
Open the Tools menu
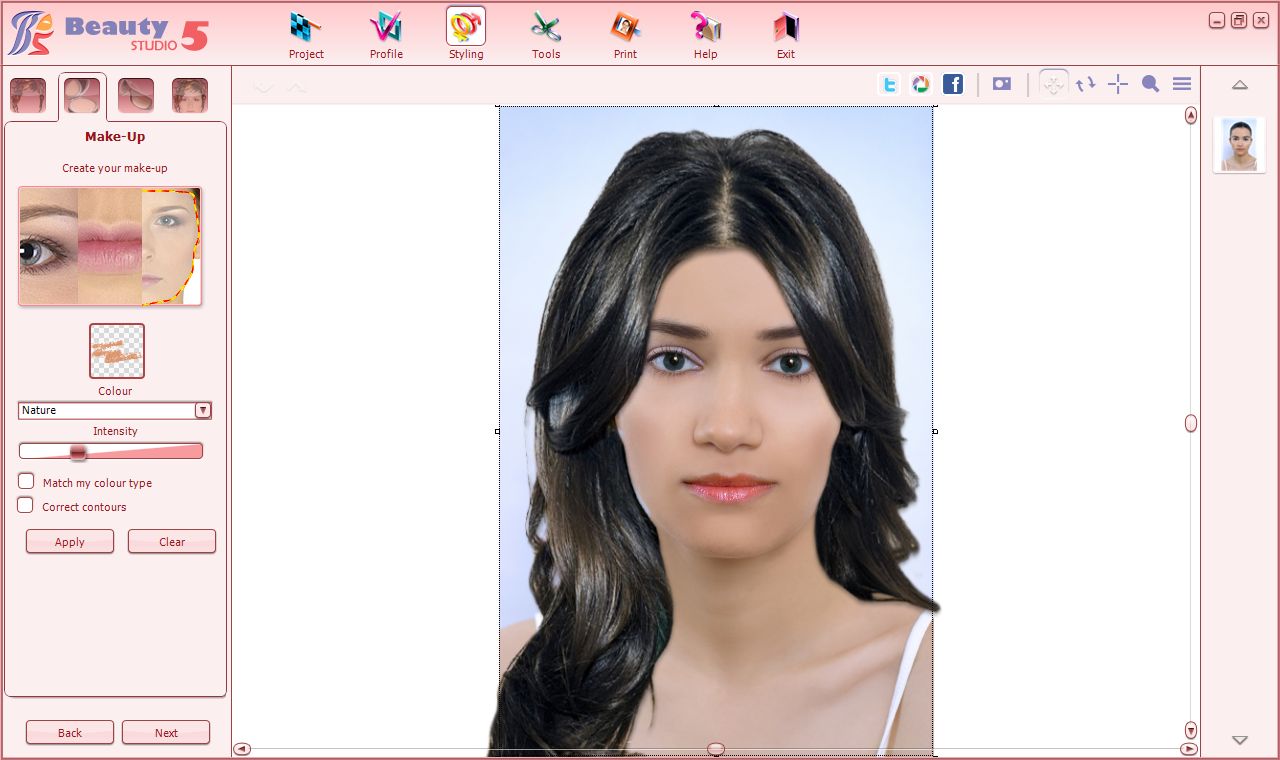pyautogui.click(x=546, y=35)
